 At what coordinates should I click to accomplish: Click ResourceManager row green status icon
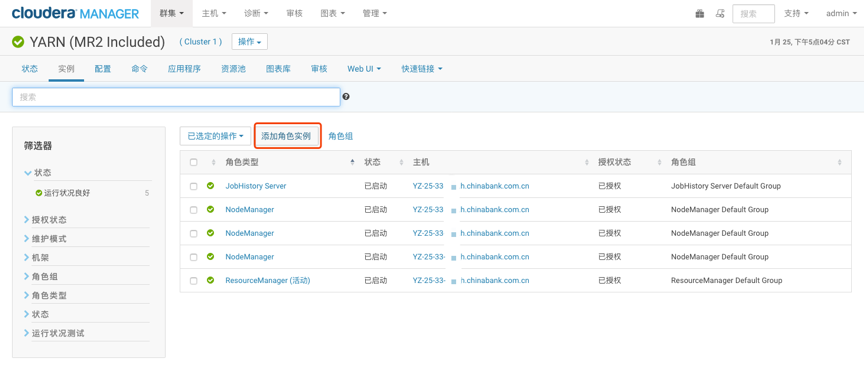(x=210, y=280)
